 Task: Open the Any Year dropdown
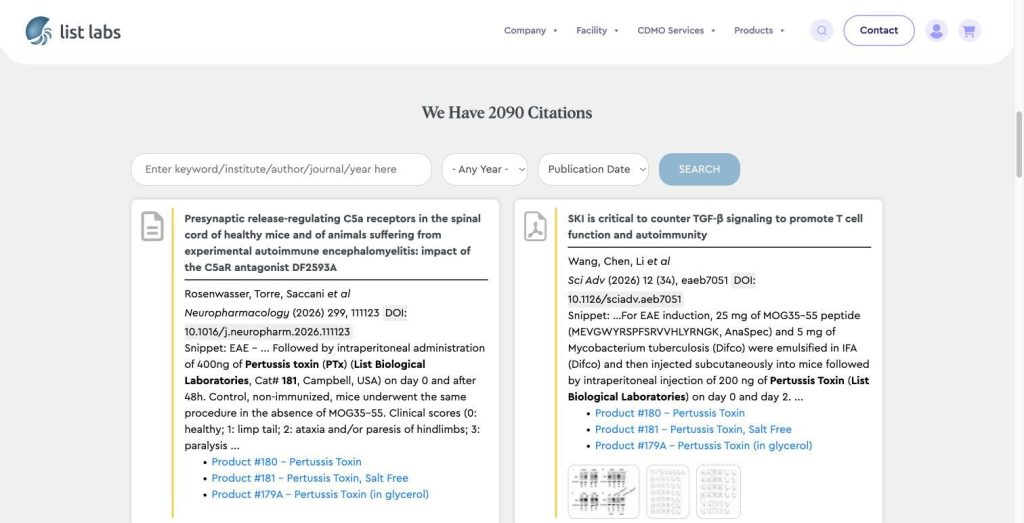[485, 169]
